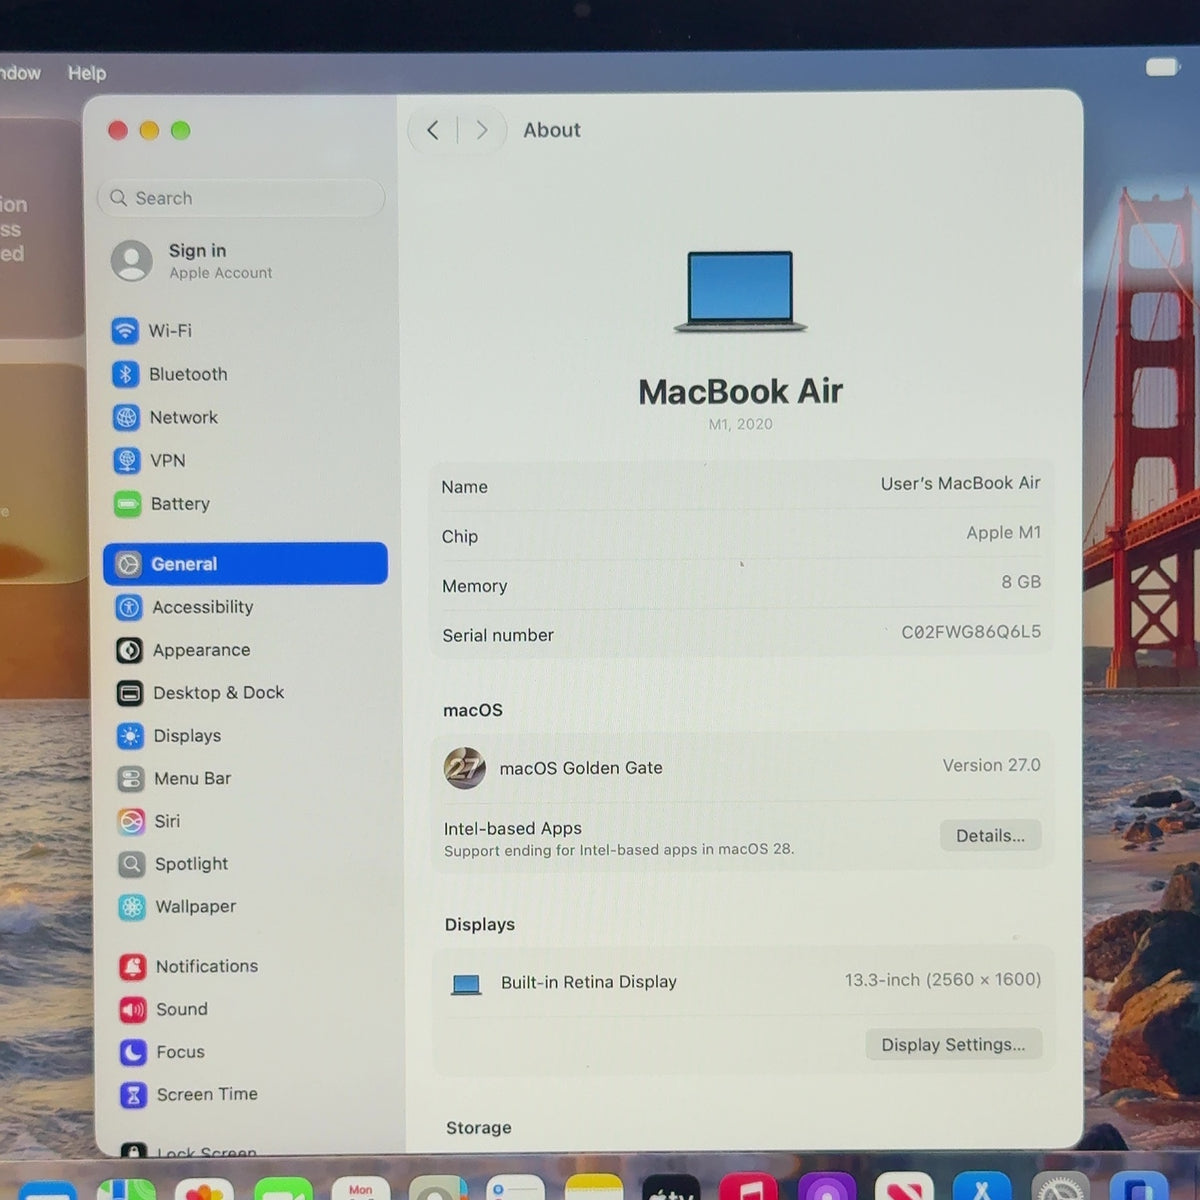Select the Wallpaper flower icon
Viewport: 1200px width, 1200px height.
point(132,907)
